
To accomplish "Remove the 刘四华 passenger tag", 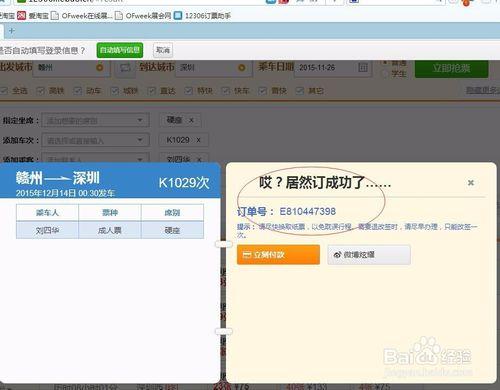I will [x=199, y=160].
